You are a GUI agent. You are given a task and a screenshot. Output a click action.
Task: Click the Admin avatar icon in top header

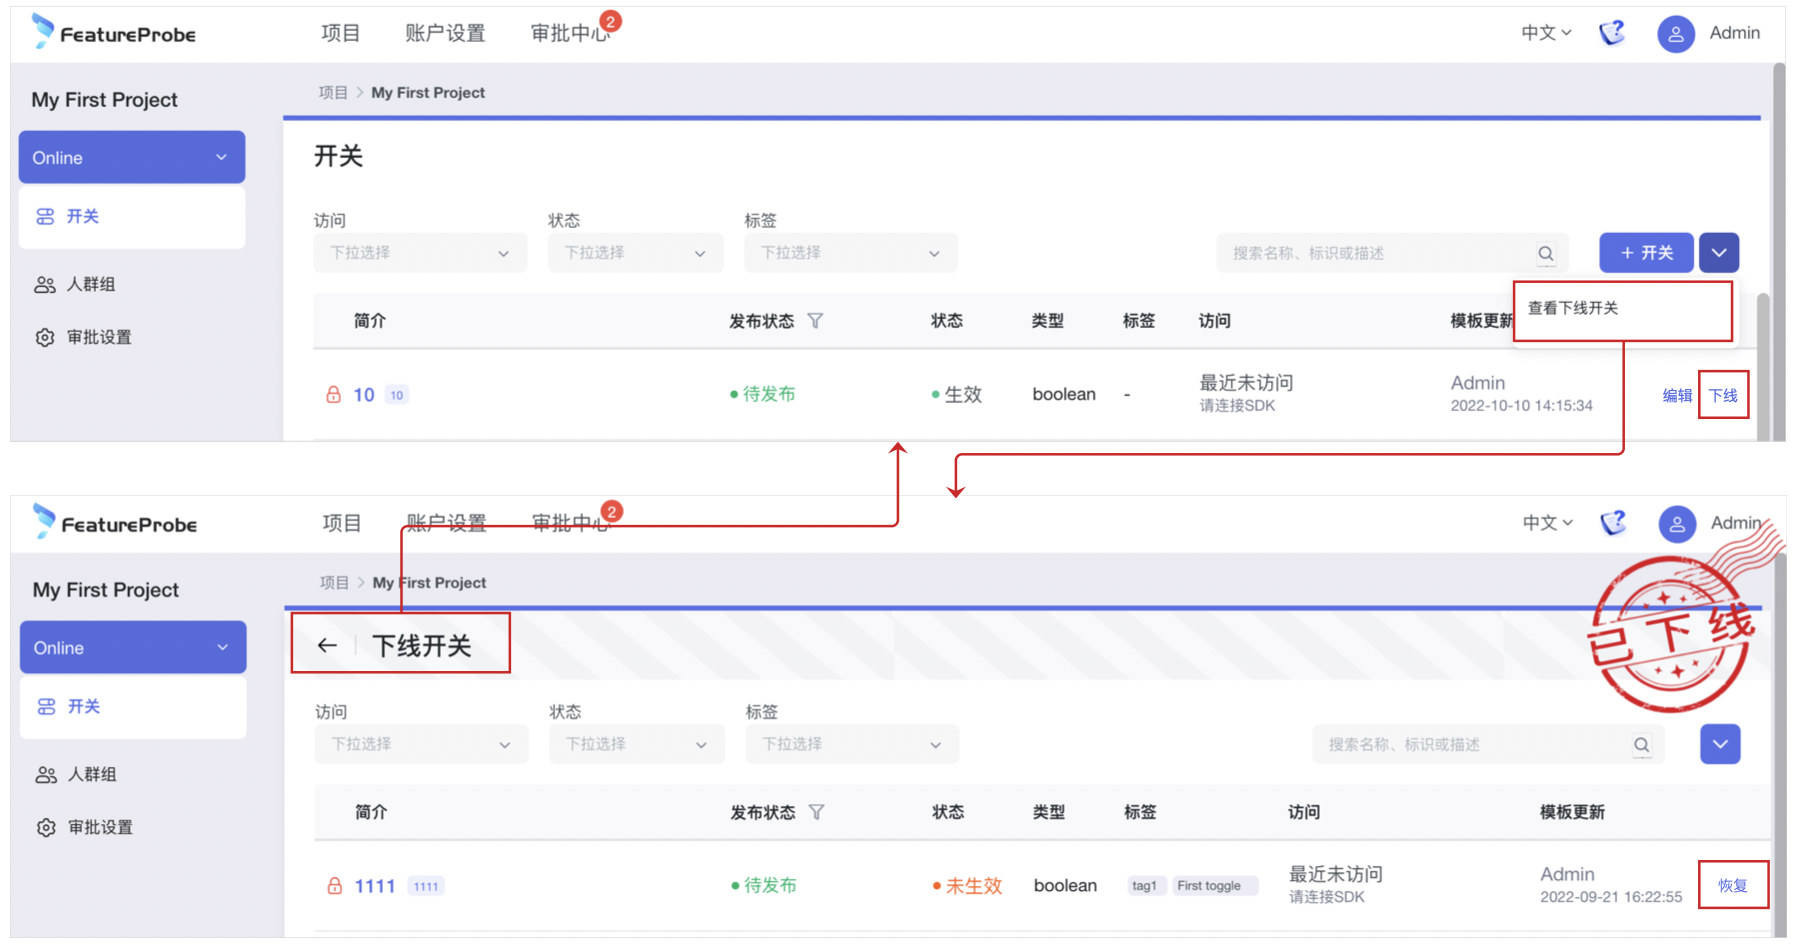[x=1675, y=34]
